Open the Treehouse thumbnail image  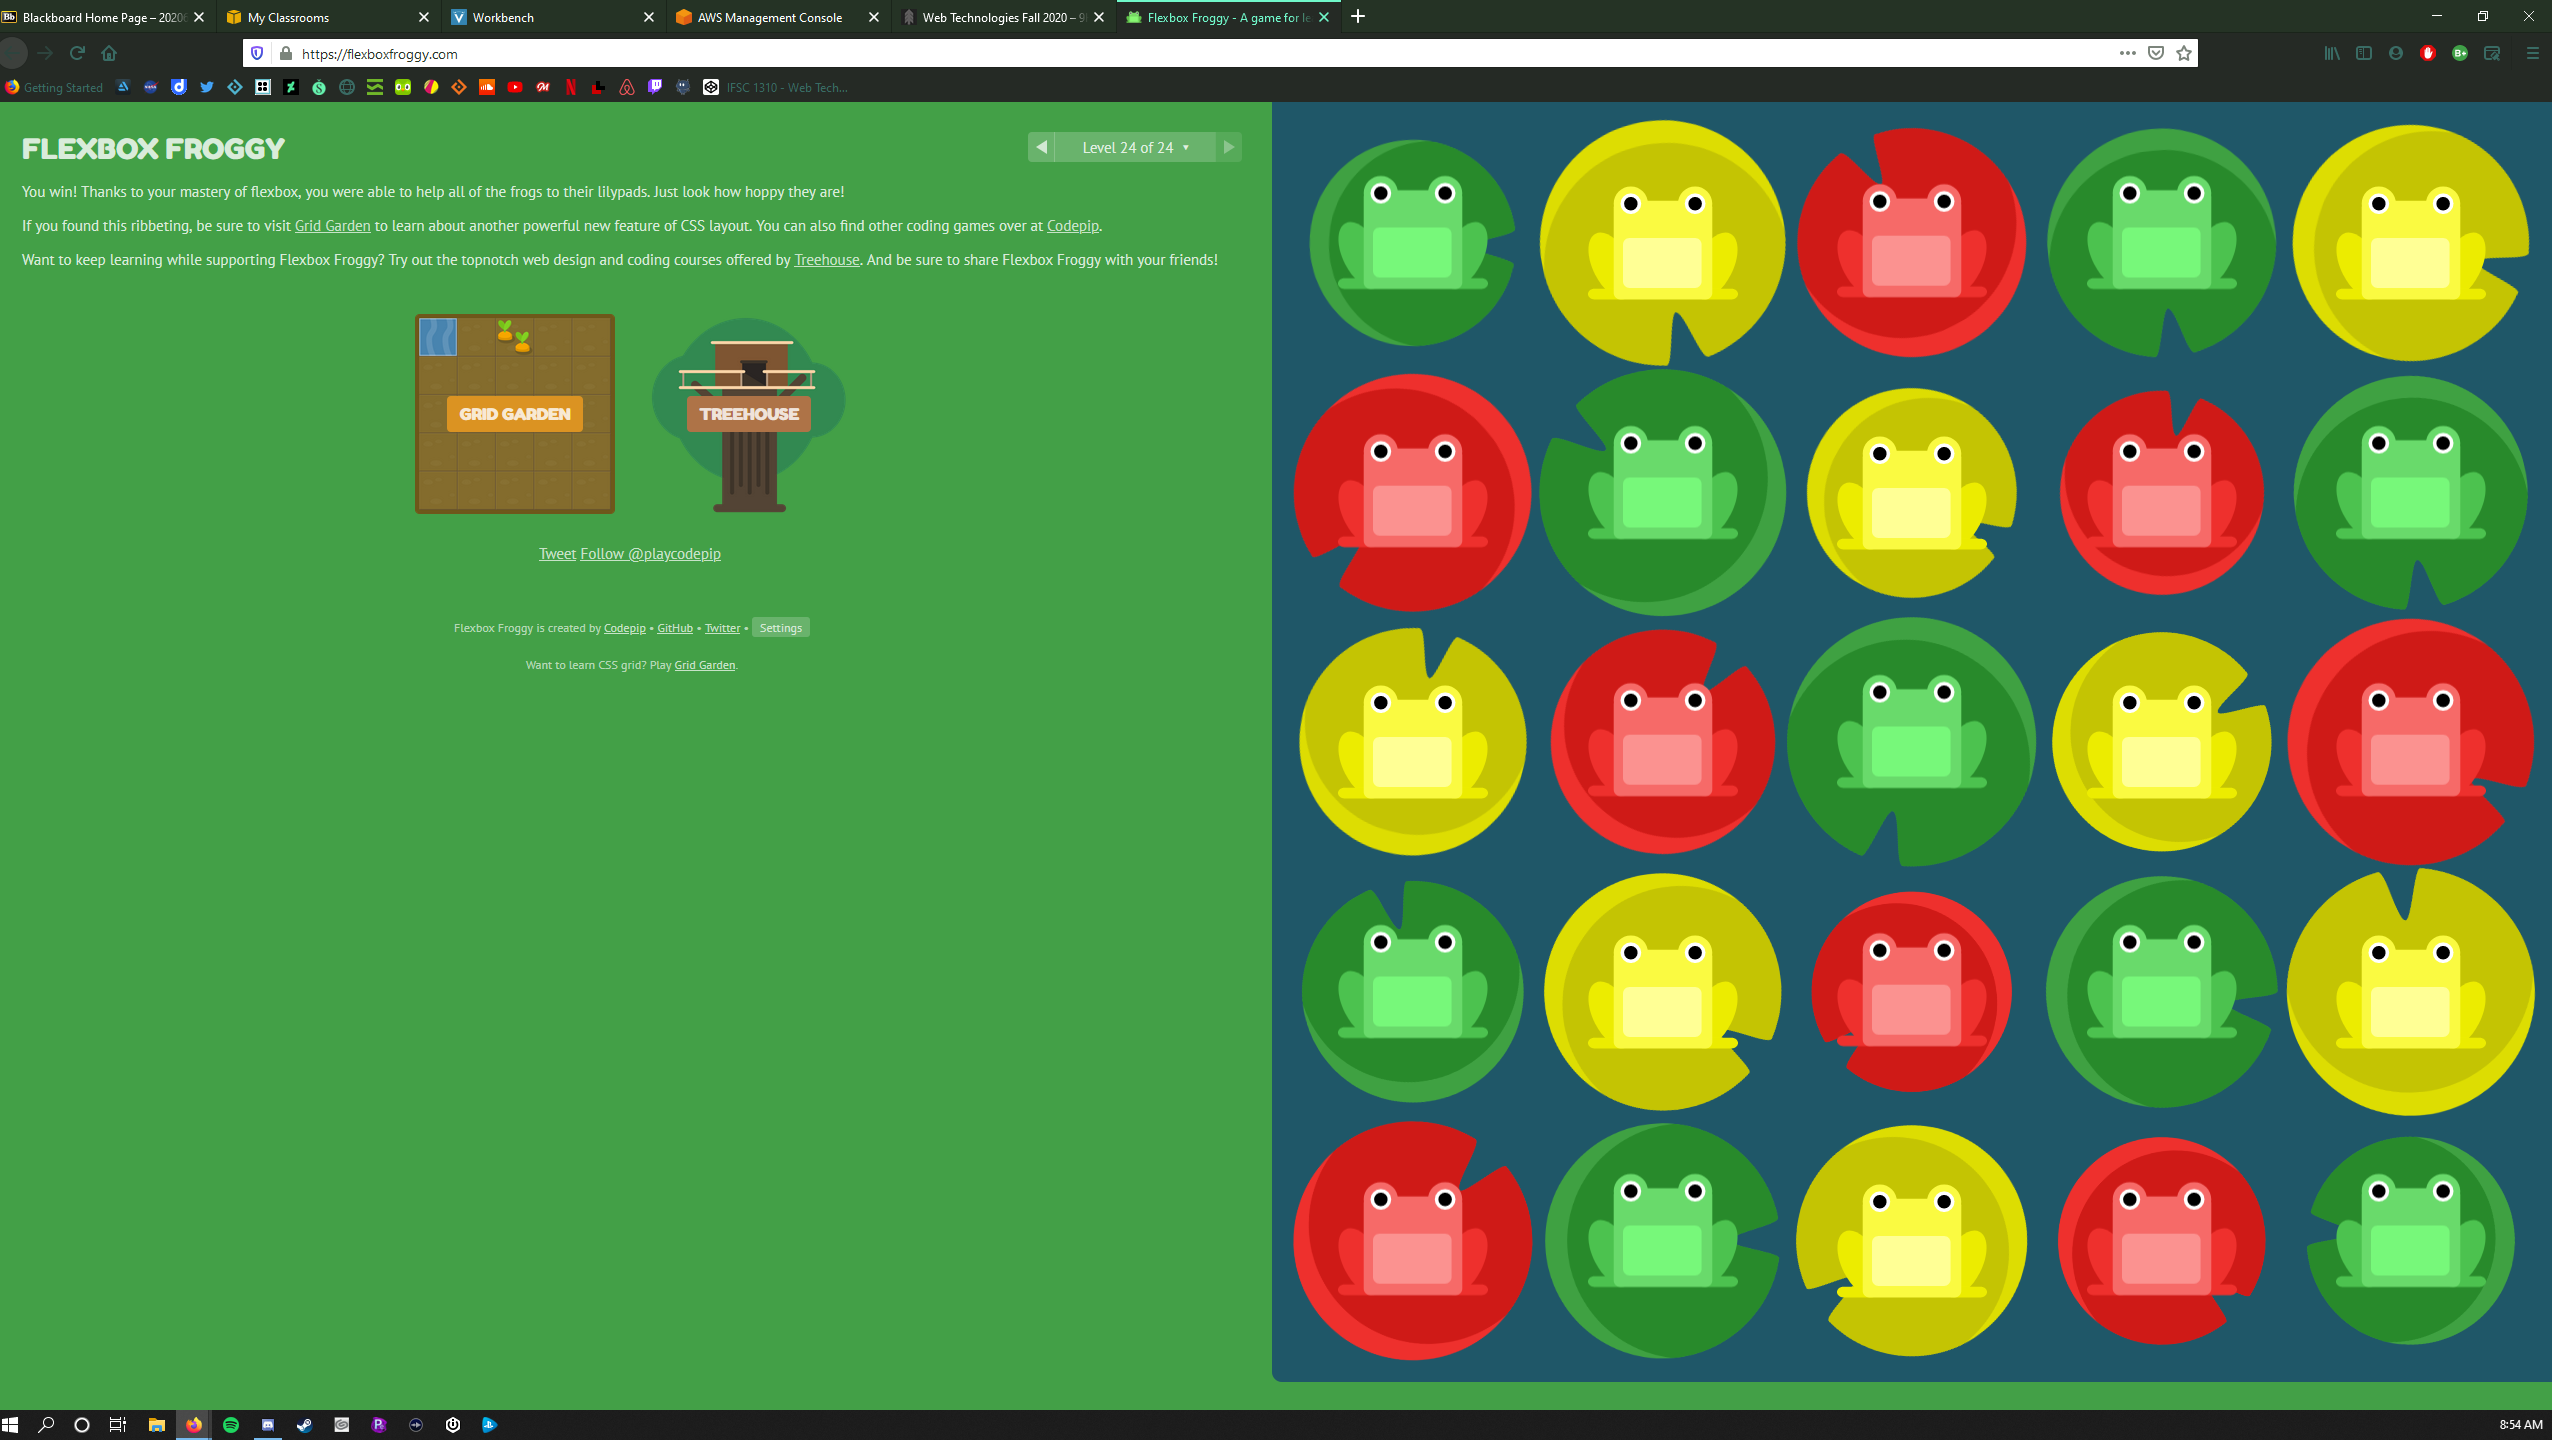pyautogui.click(x=749, y=413)
